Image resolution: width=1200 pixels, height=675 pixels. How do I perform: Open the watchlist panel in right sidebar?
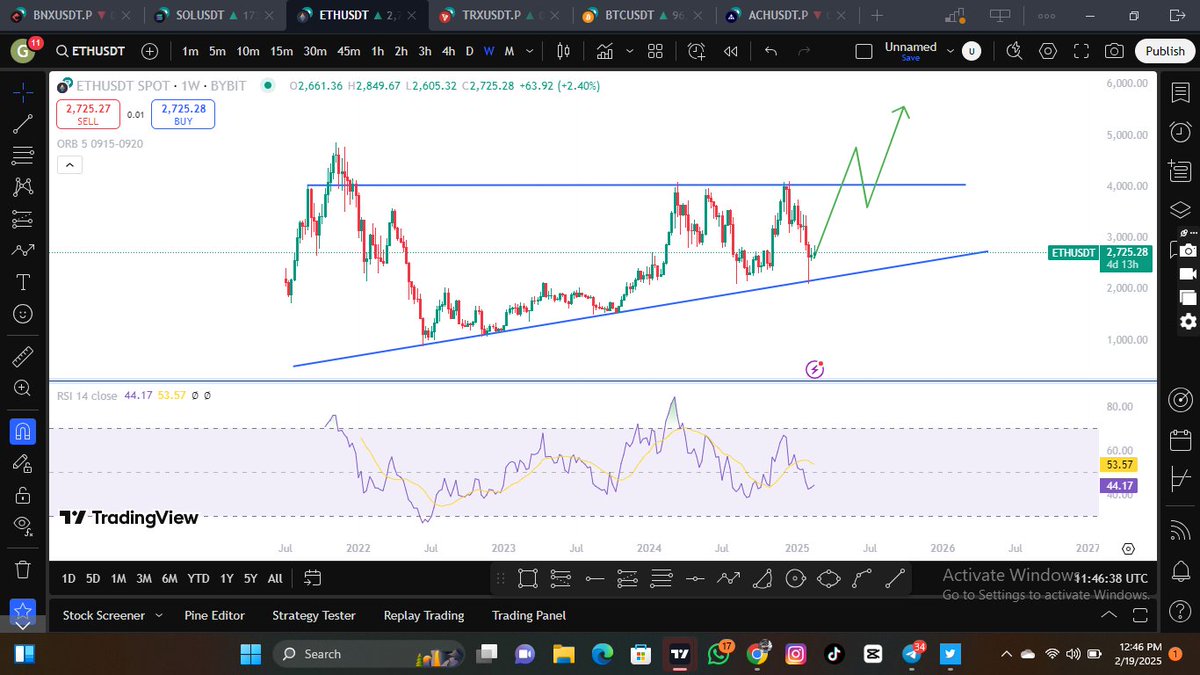(1180, 92)
